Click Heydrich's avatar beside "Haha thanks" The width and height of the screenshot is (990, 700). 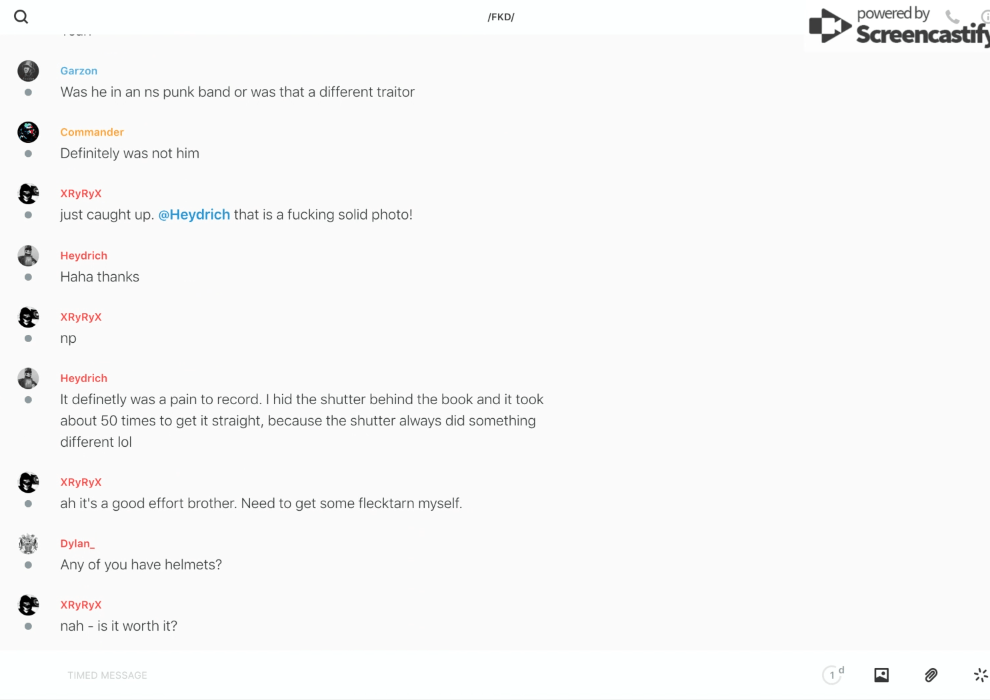pyautogui.click(x=28, y=256)
